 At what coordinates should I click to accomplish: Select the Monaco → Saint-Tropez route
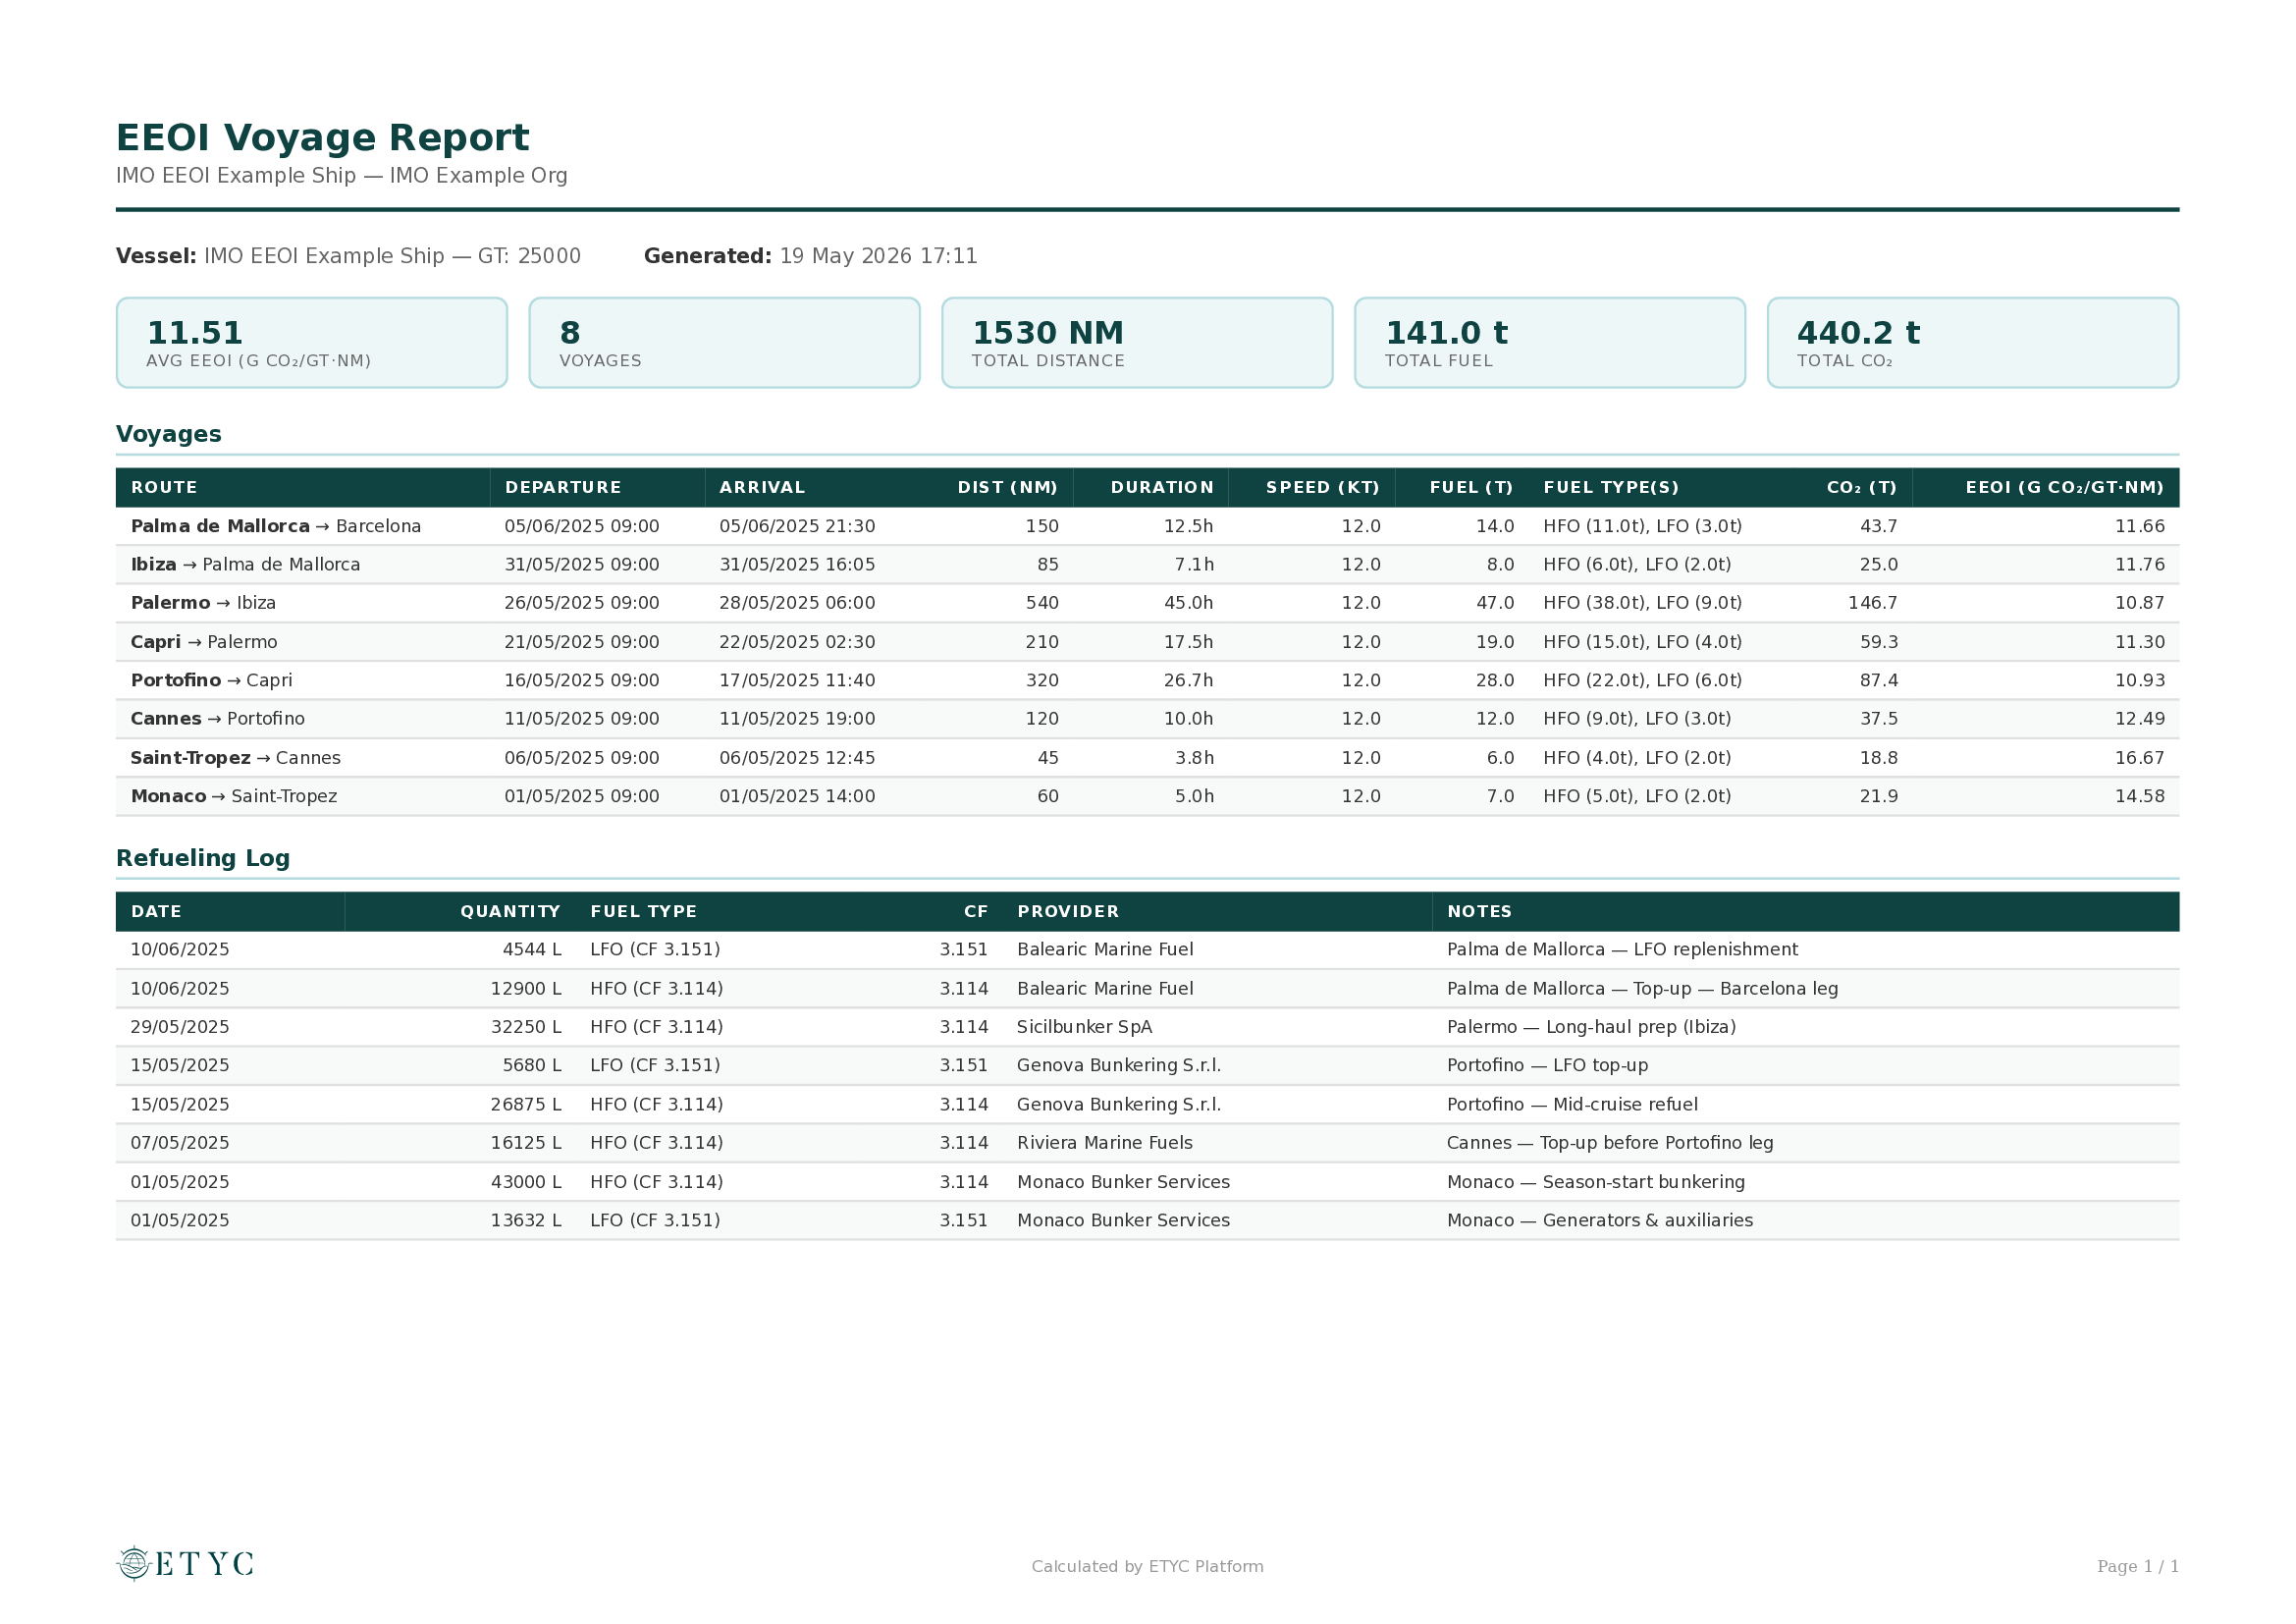(234, 796)
